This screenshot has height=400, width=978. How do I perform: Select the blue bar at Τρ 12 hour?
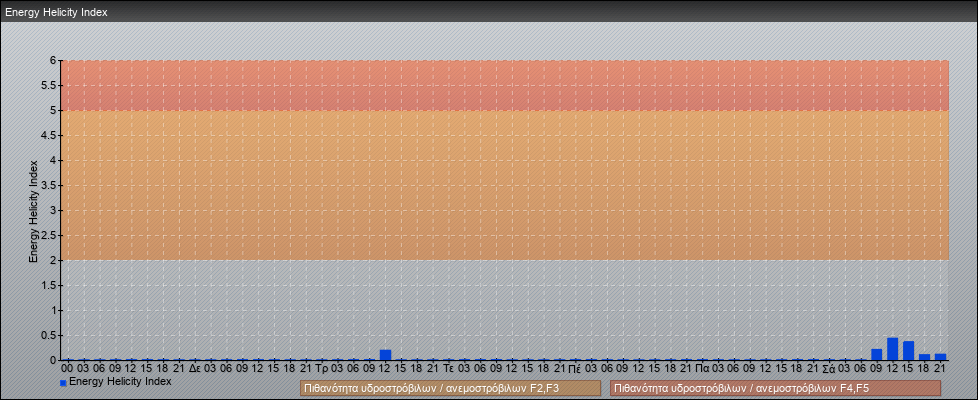click(385, 355)
